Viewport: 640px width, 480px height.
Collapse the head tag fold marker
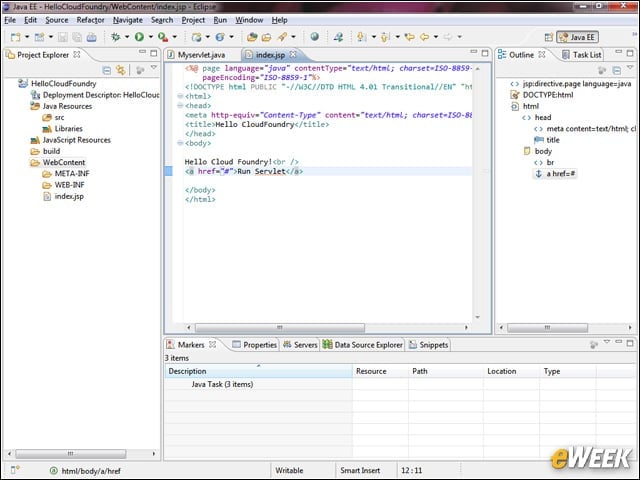(x=180, y=106)
